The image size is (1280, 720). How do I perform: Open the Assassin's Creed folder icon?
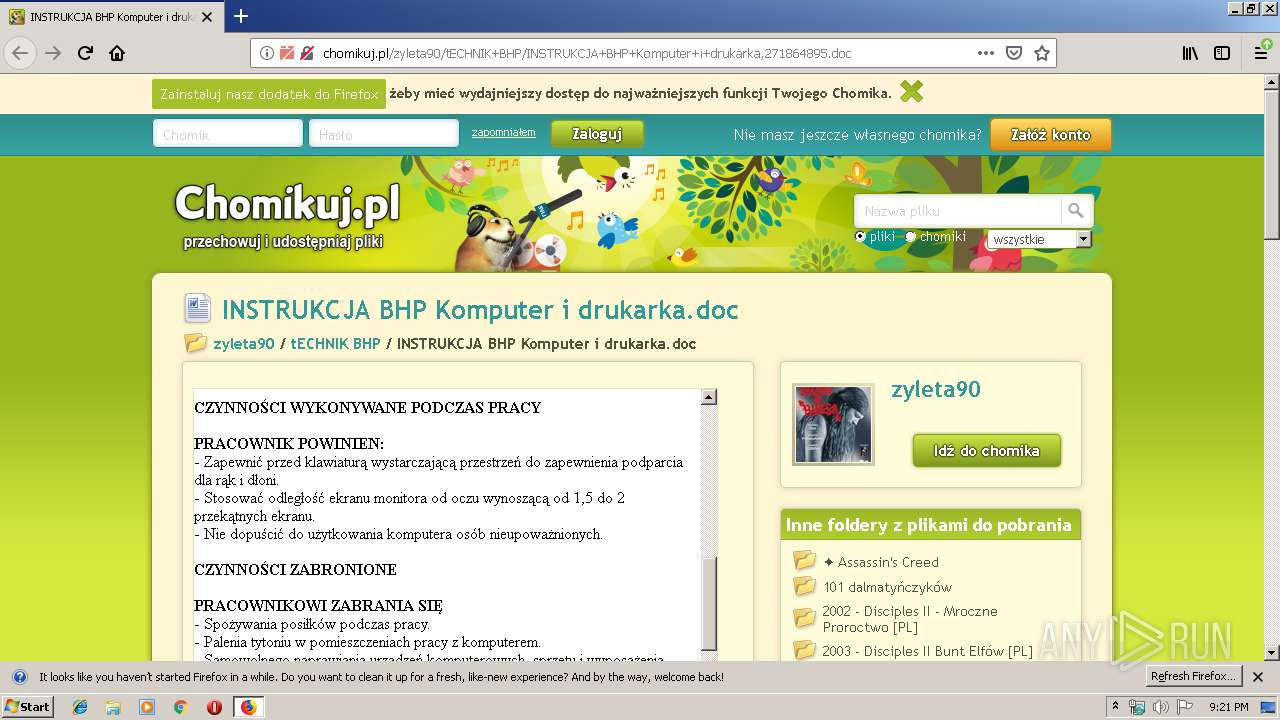[x=804, y=561]
